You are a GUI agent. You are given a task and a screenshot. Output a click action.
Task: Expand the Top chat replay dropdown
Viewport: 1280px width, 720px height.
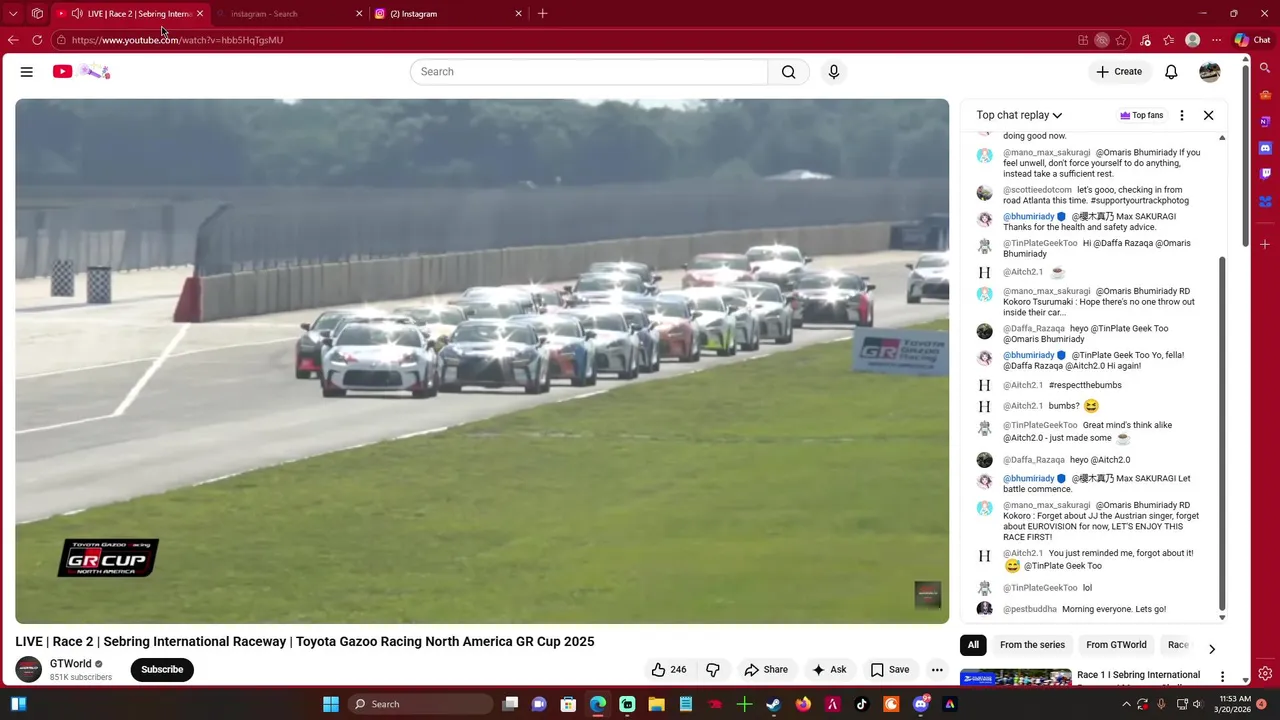point(1019,115)
